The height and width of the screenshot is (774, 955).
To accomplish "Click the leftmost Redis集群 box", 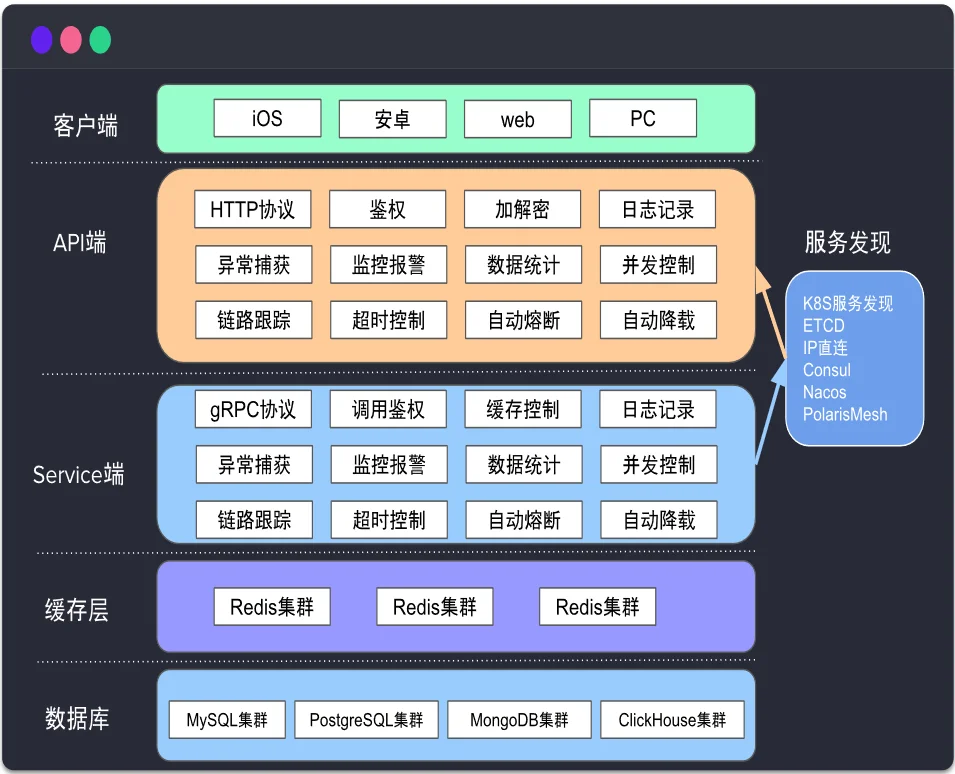I will coord(272,607).
